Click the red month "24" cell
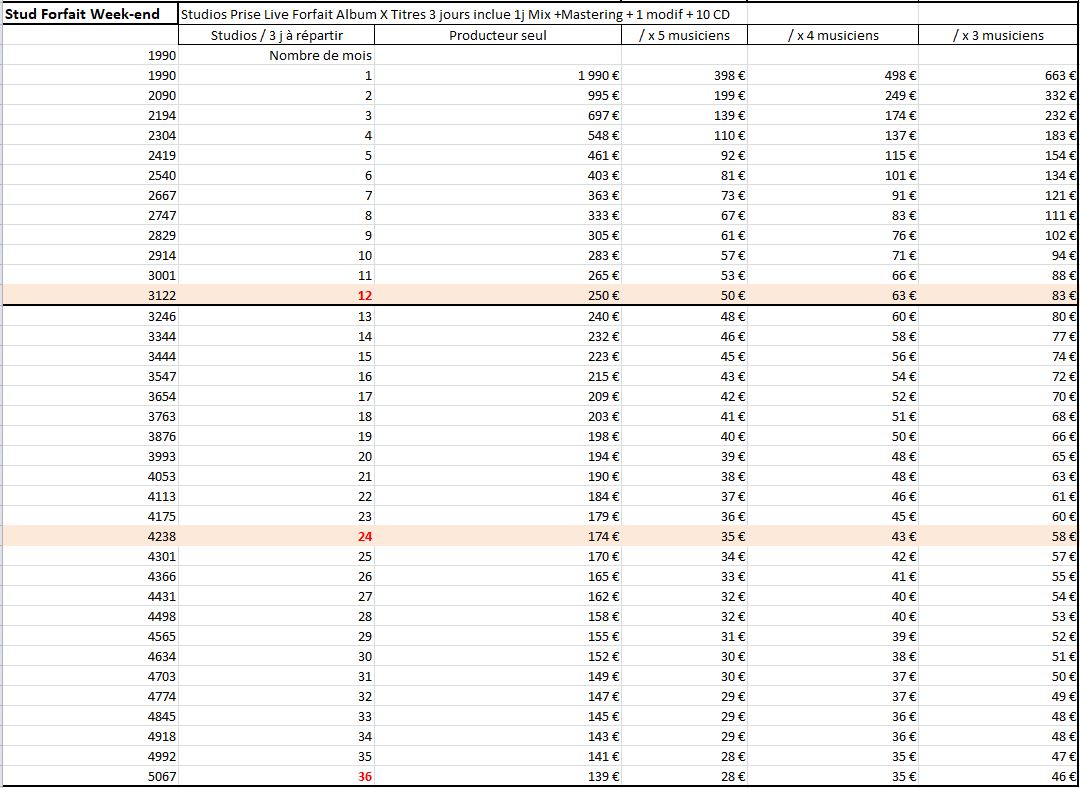This screenshot has width=1080, height=788. click(365, 536)
